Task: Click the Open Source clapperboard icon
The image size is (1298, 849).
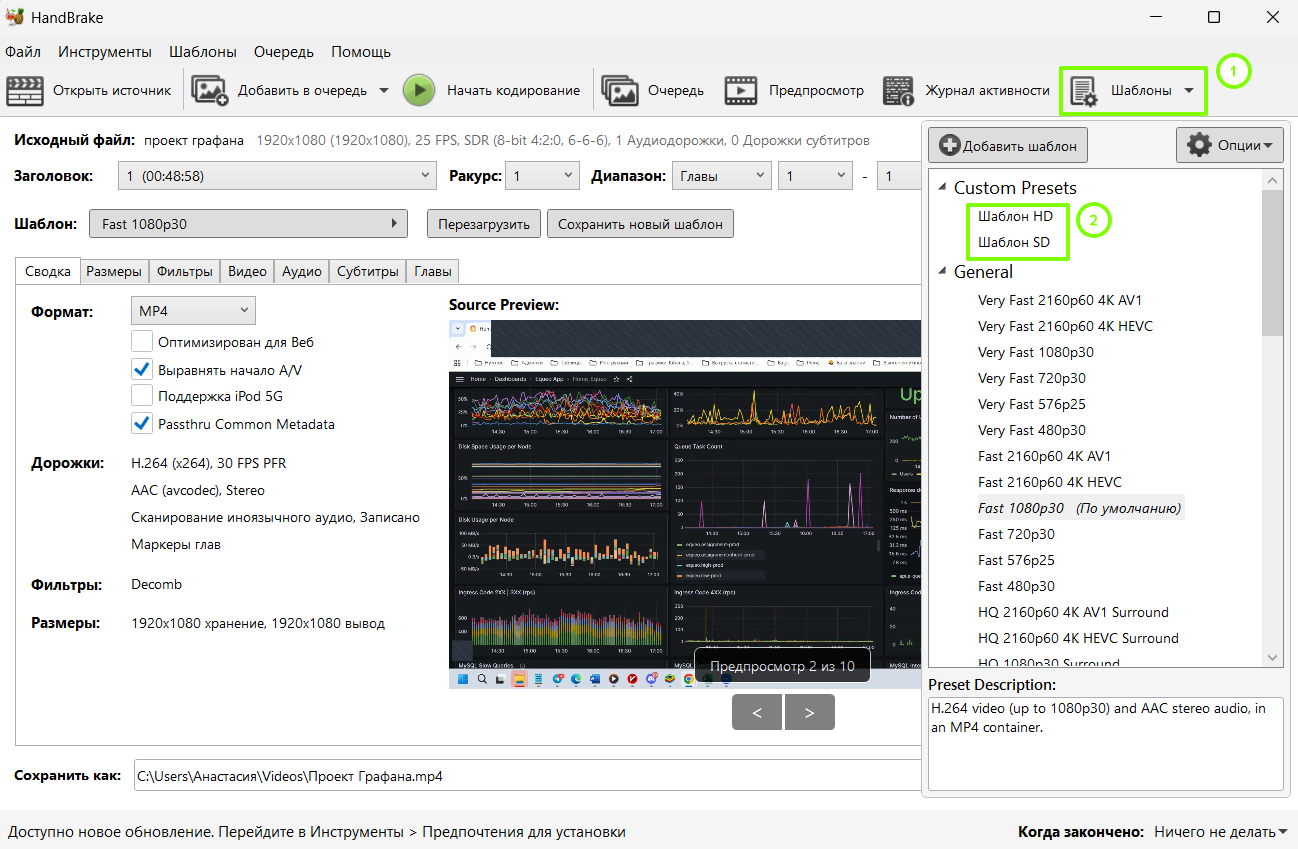Action: pos(24,90)
